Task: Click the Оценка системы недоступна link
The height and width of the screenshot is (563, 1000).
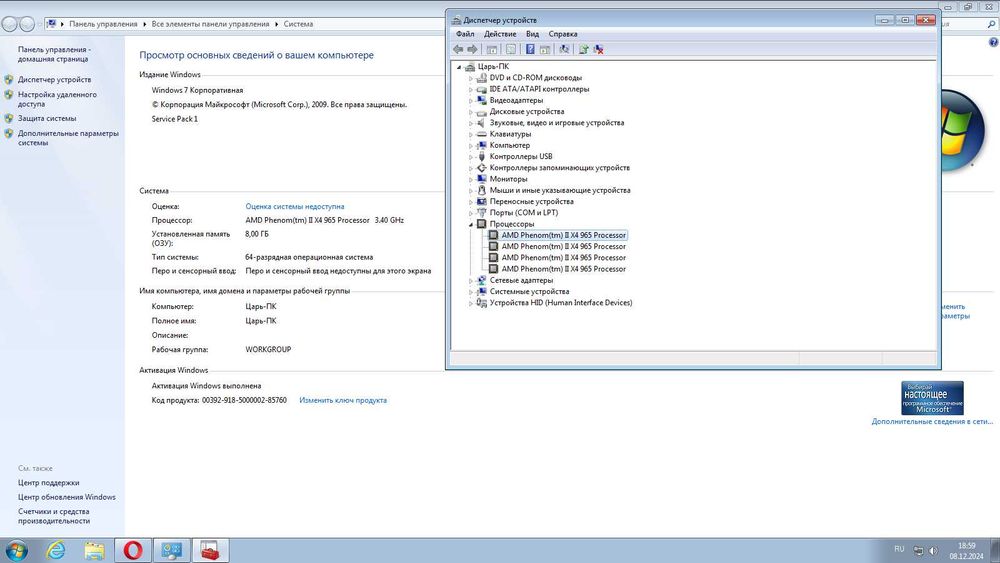Action: point(295,207)
